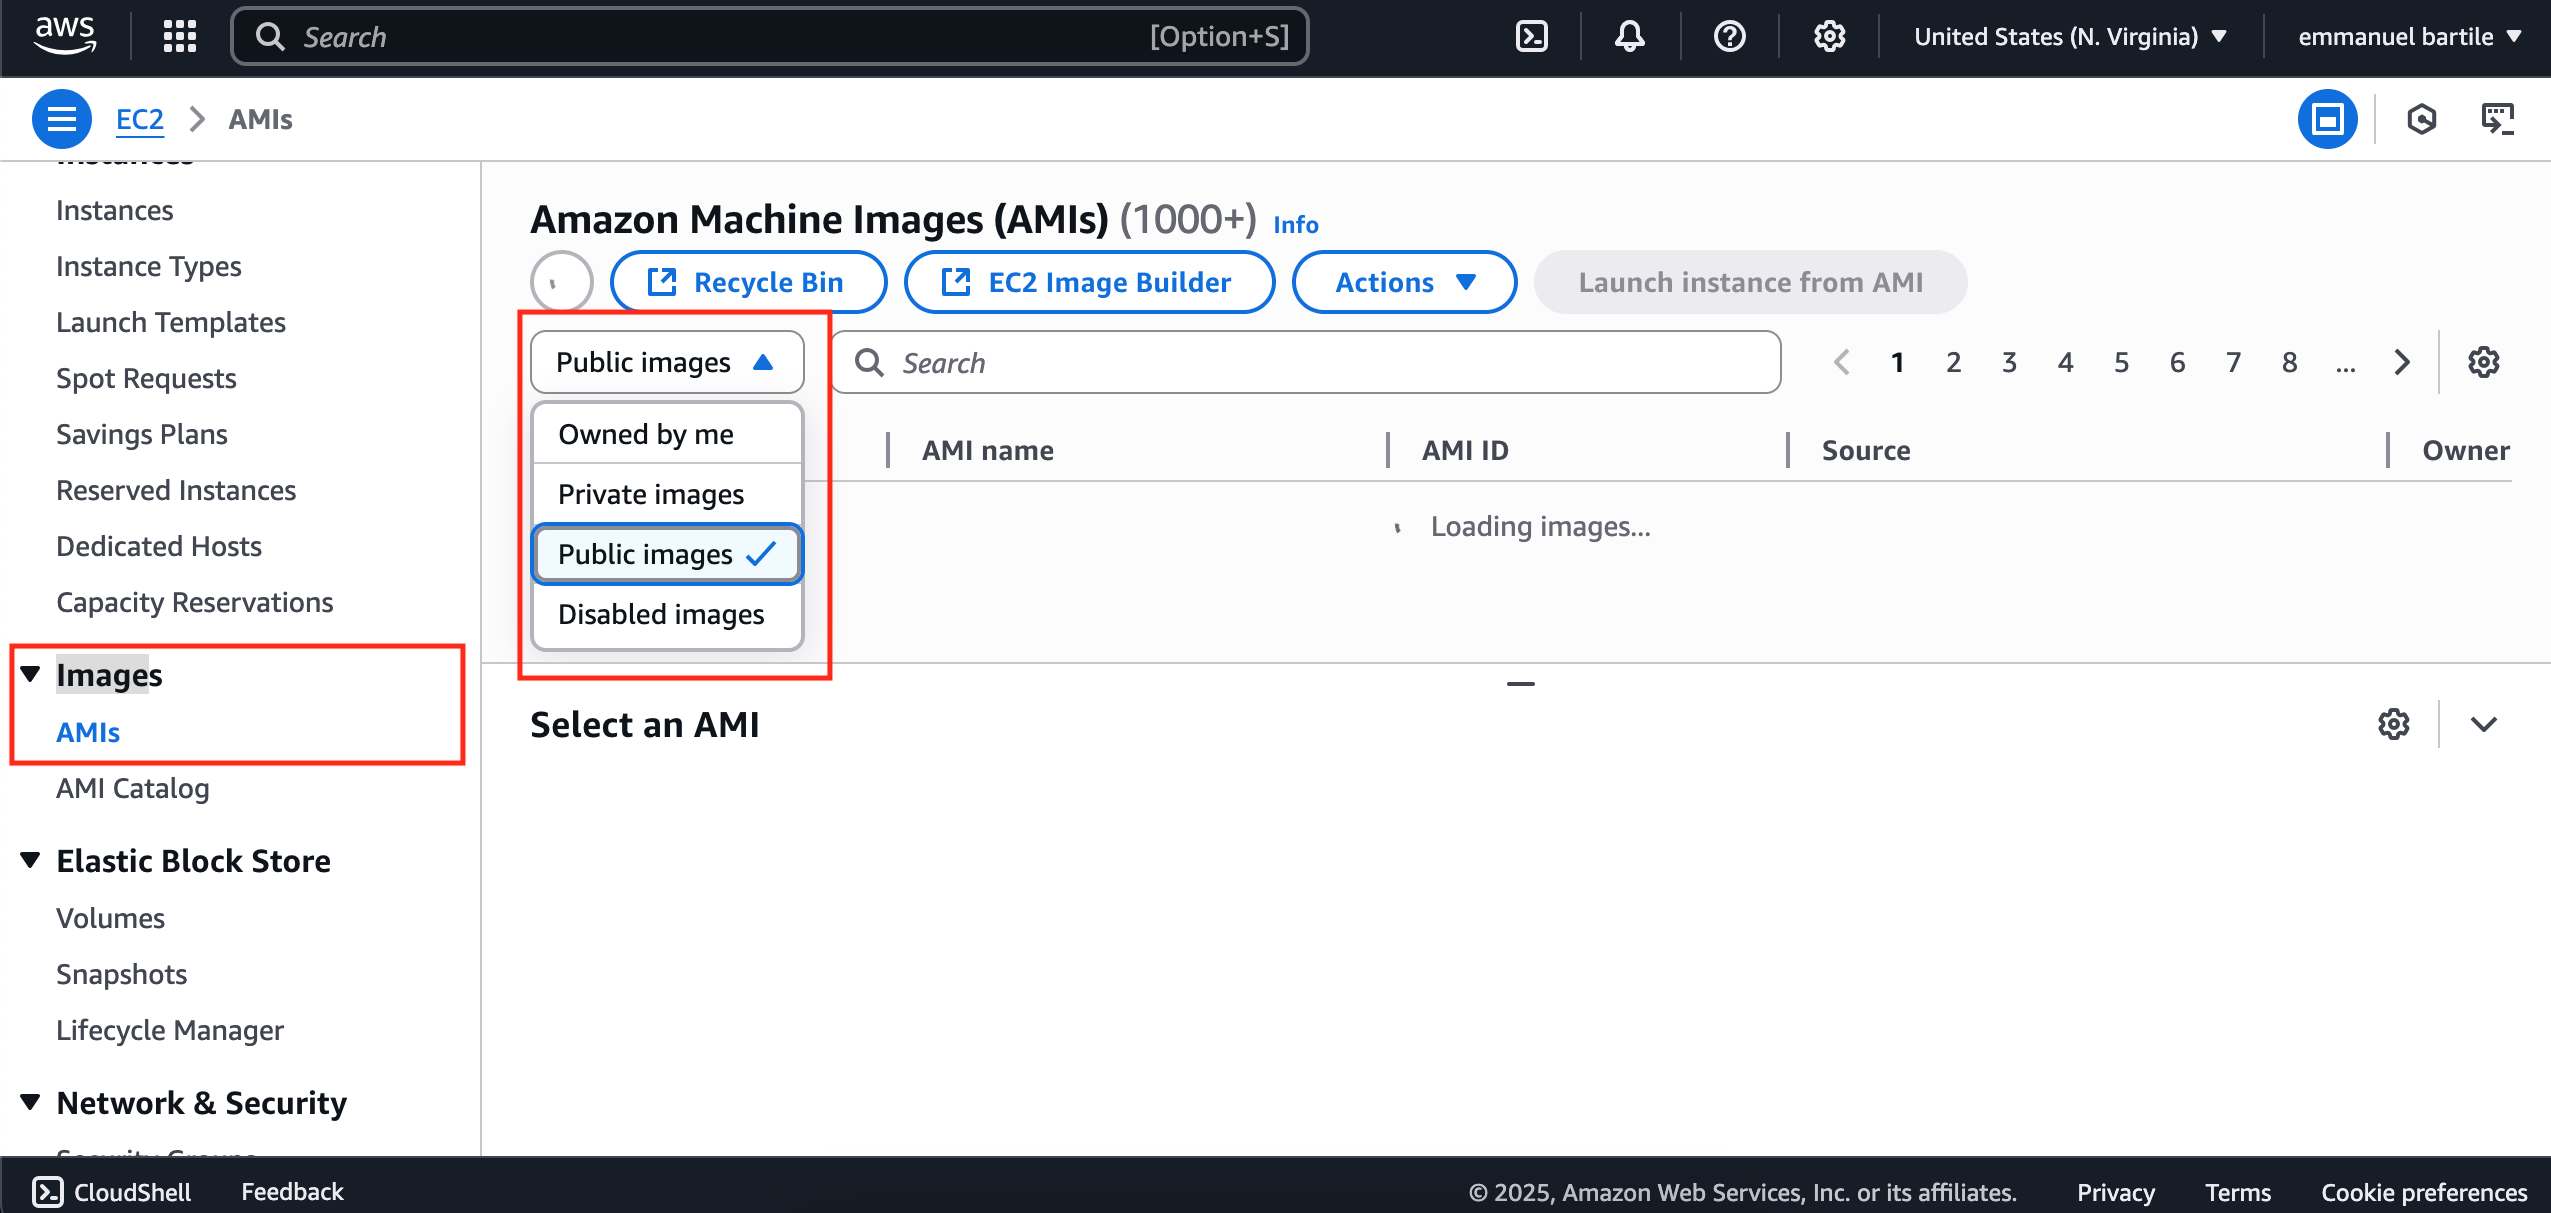Open the United States (N. Virginia) region menu
Image resolution: width=2551 pixels, height=1213 pixels.
[2068, 36]
